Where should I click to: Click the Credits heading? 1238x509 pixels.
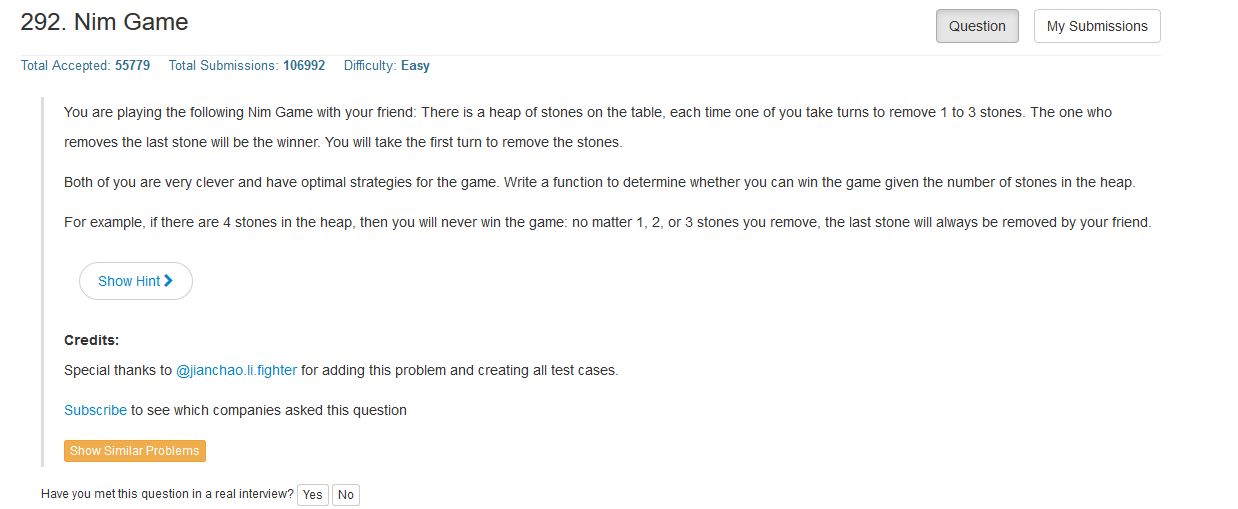coord(91,340)
